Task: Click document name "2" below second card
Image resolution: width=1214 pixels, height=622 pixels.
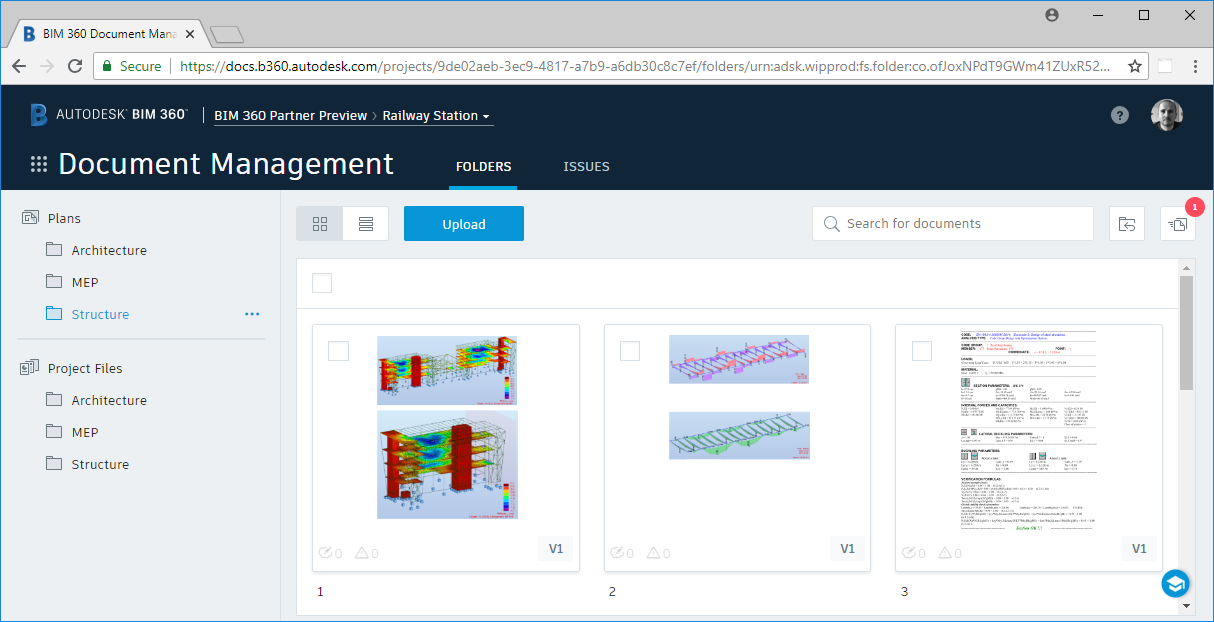Action: tap(612, 592)
